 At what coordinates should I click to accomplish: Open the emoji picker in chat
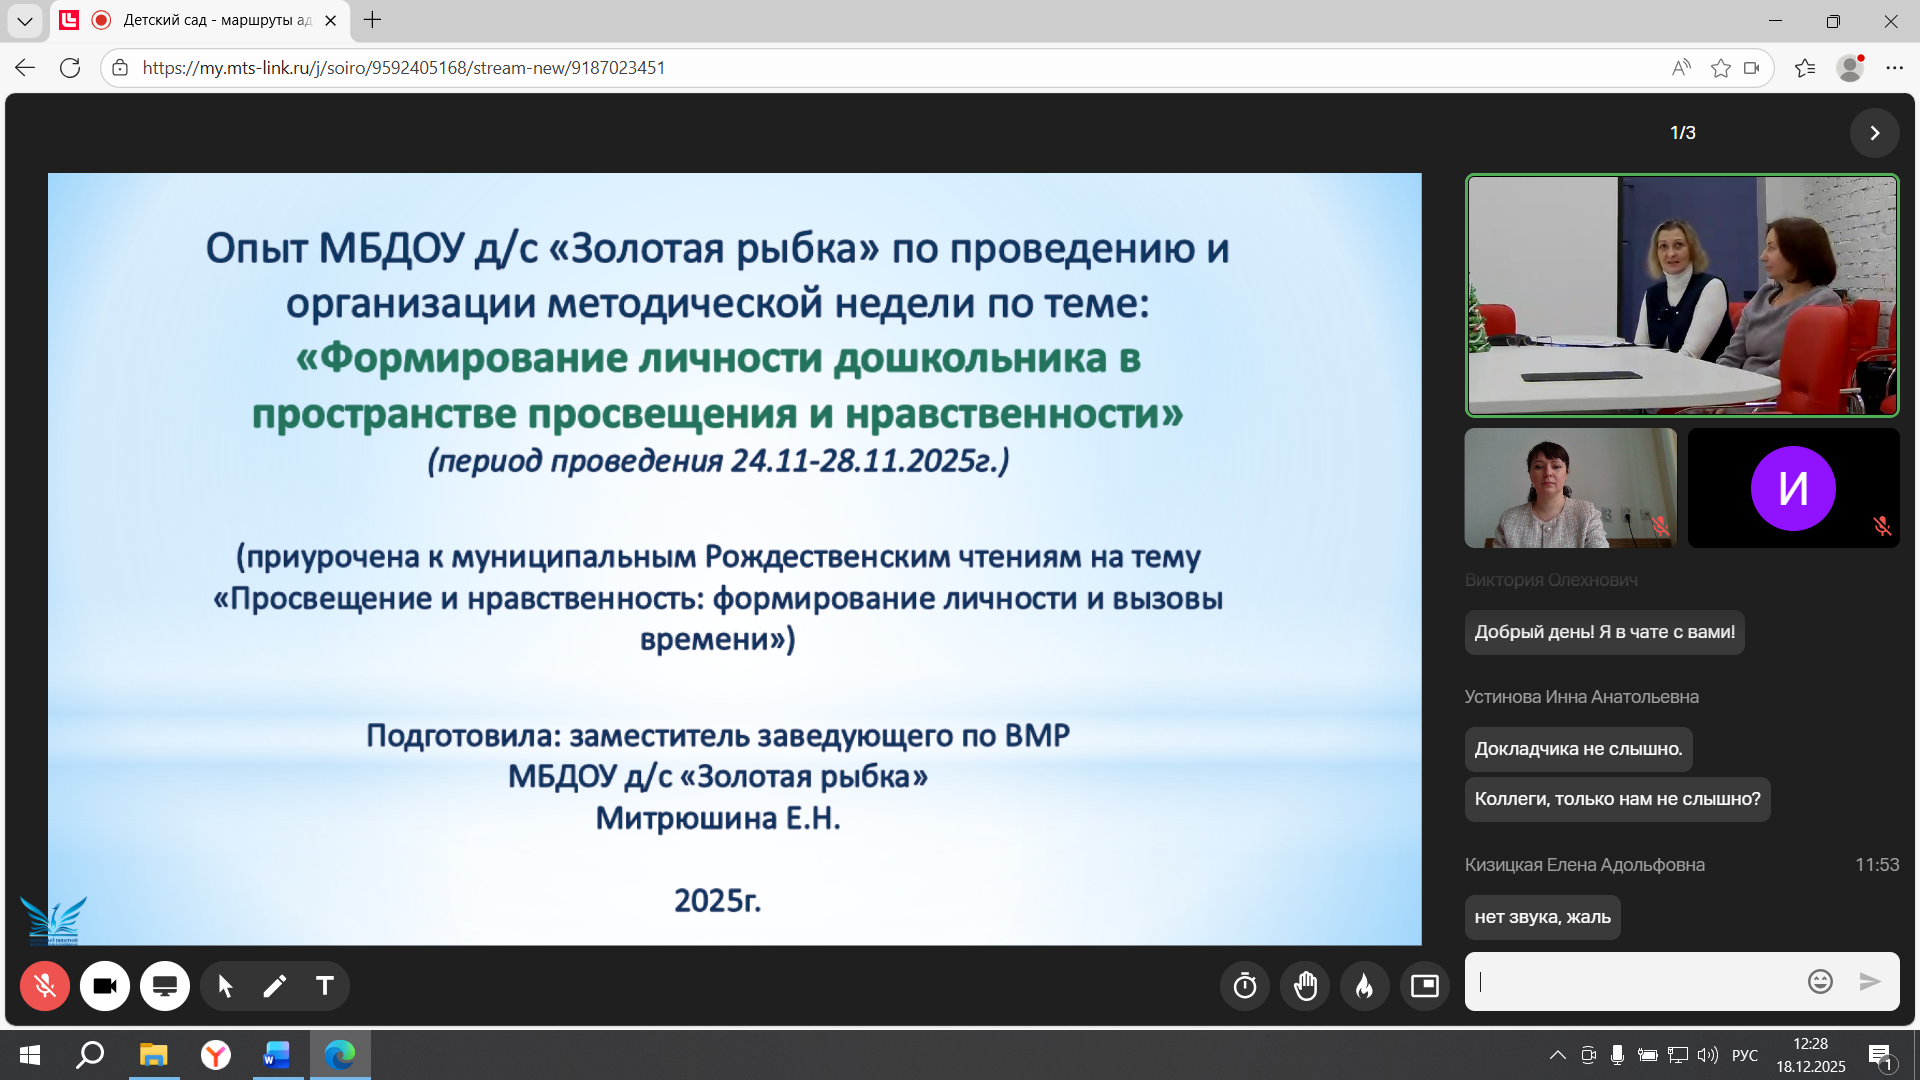(x=1820, y=982)
